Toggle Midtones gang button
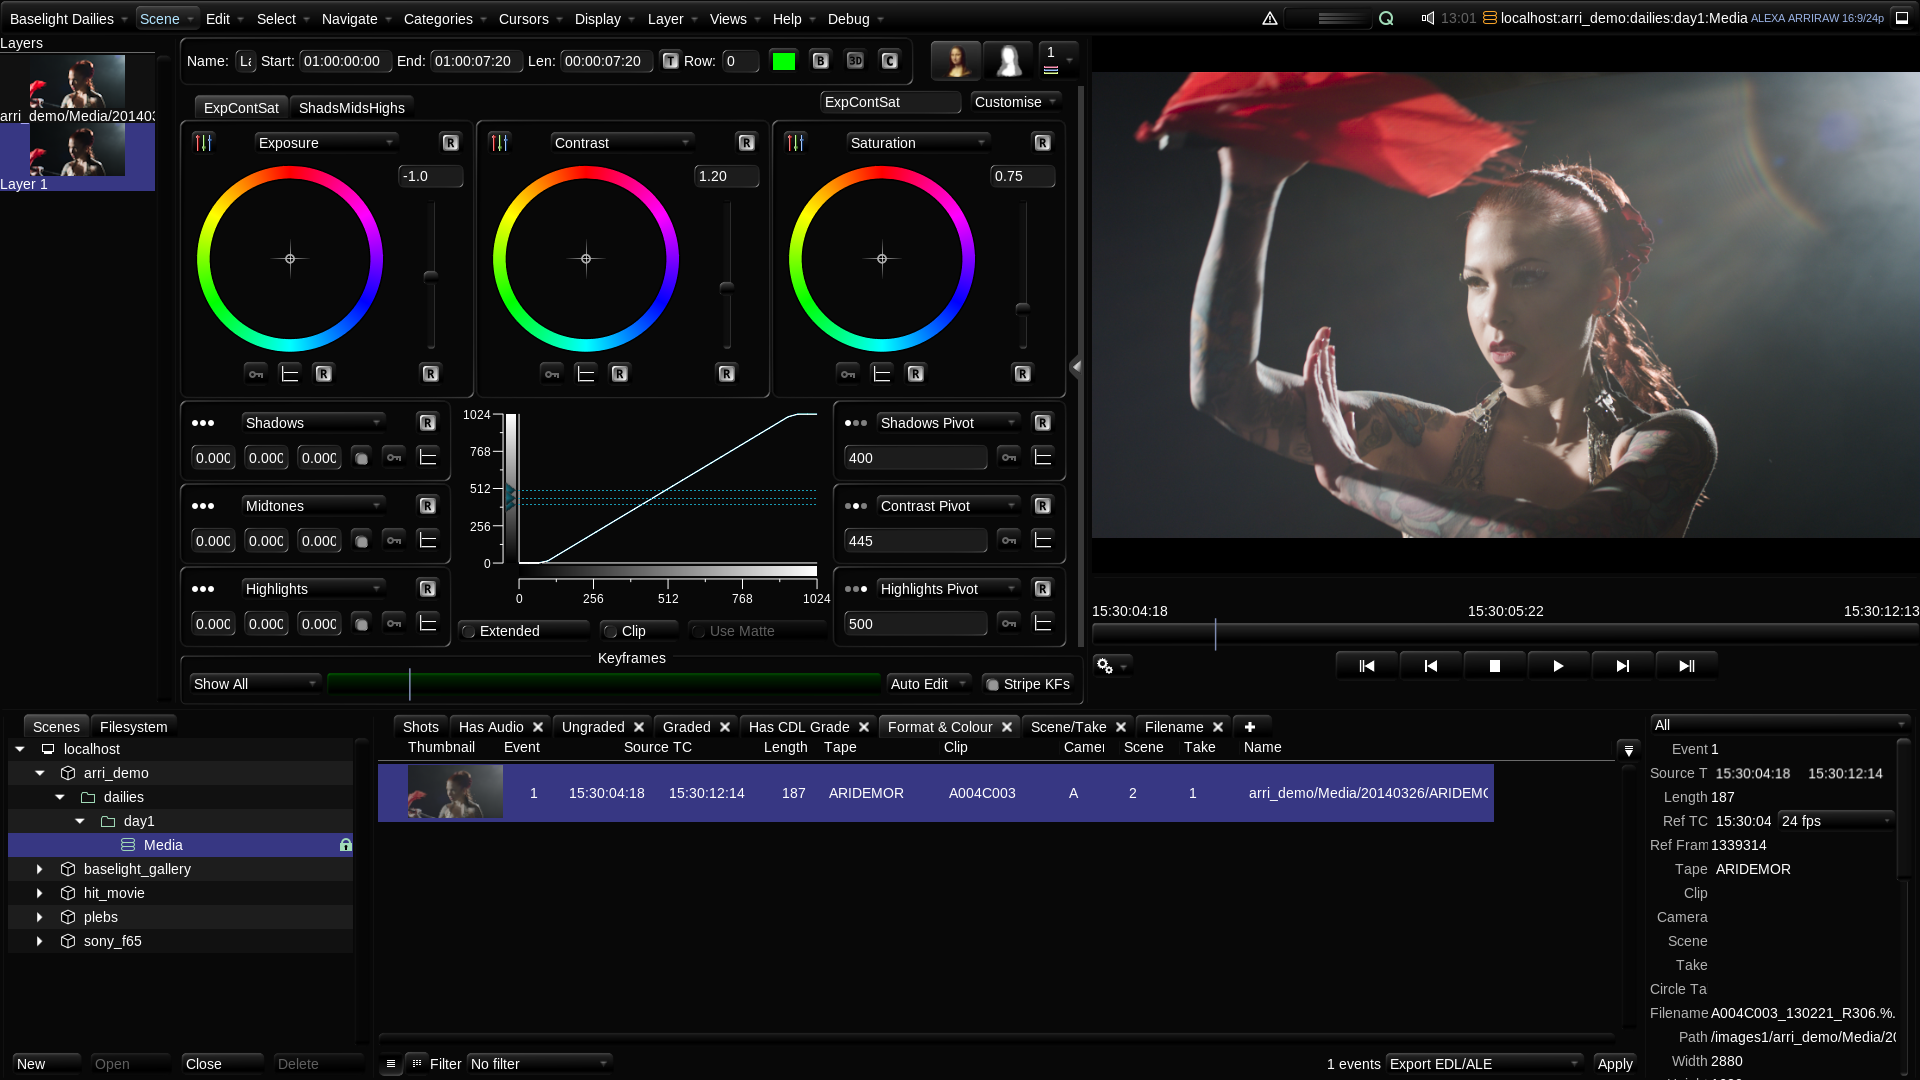1920x1080 pixels. 361,541
